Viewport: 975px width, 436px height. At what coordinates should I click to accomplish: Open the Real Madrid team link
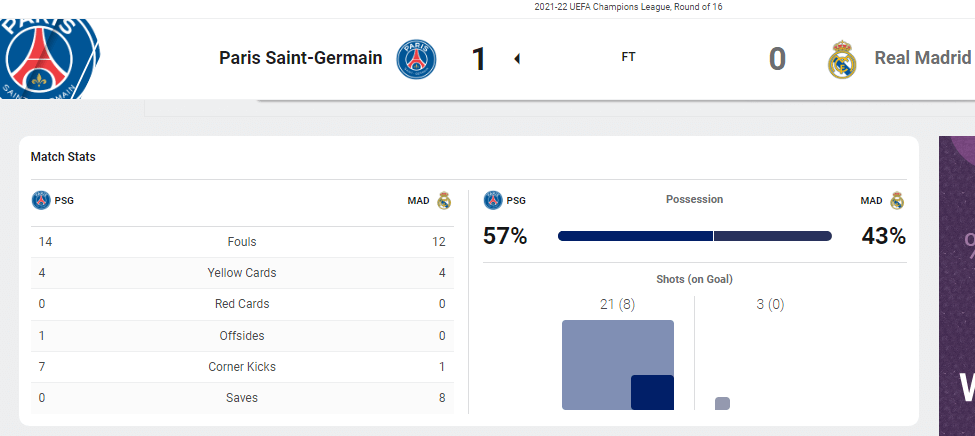pyautogui.click(x=923, y=58)
